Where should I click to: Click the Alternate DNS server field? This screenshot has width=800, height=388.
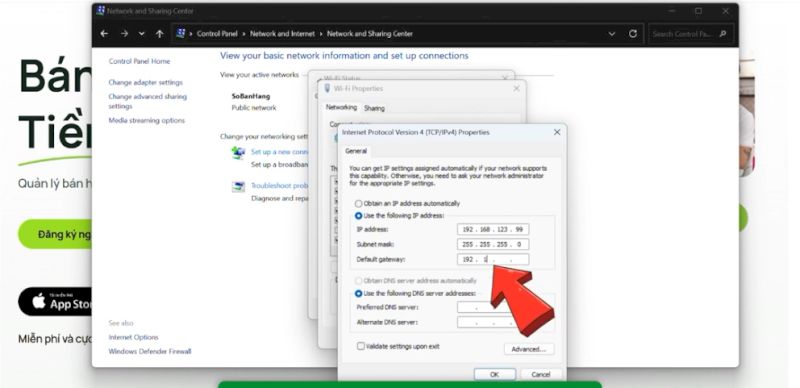tap(493, 322)
